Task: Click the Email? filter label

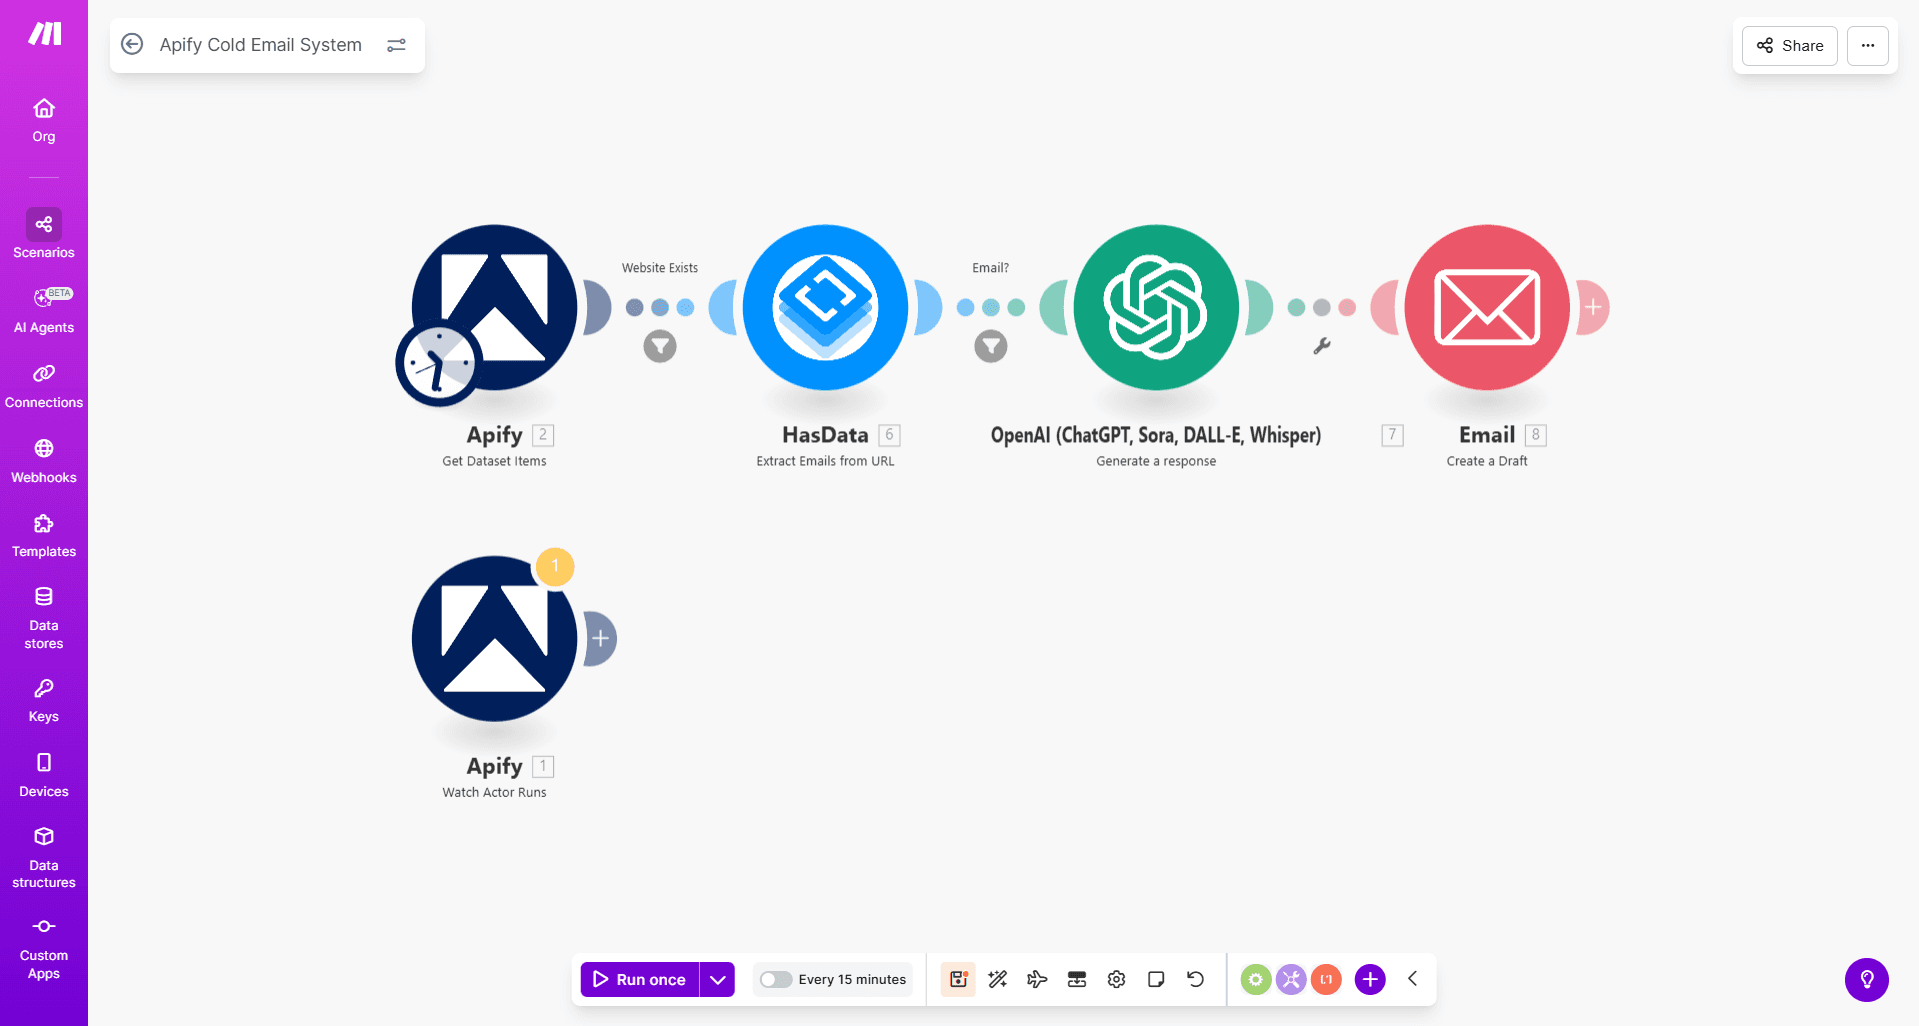Action: click(991, 268)
